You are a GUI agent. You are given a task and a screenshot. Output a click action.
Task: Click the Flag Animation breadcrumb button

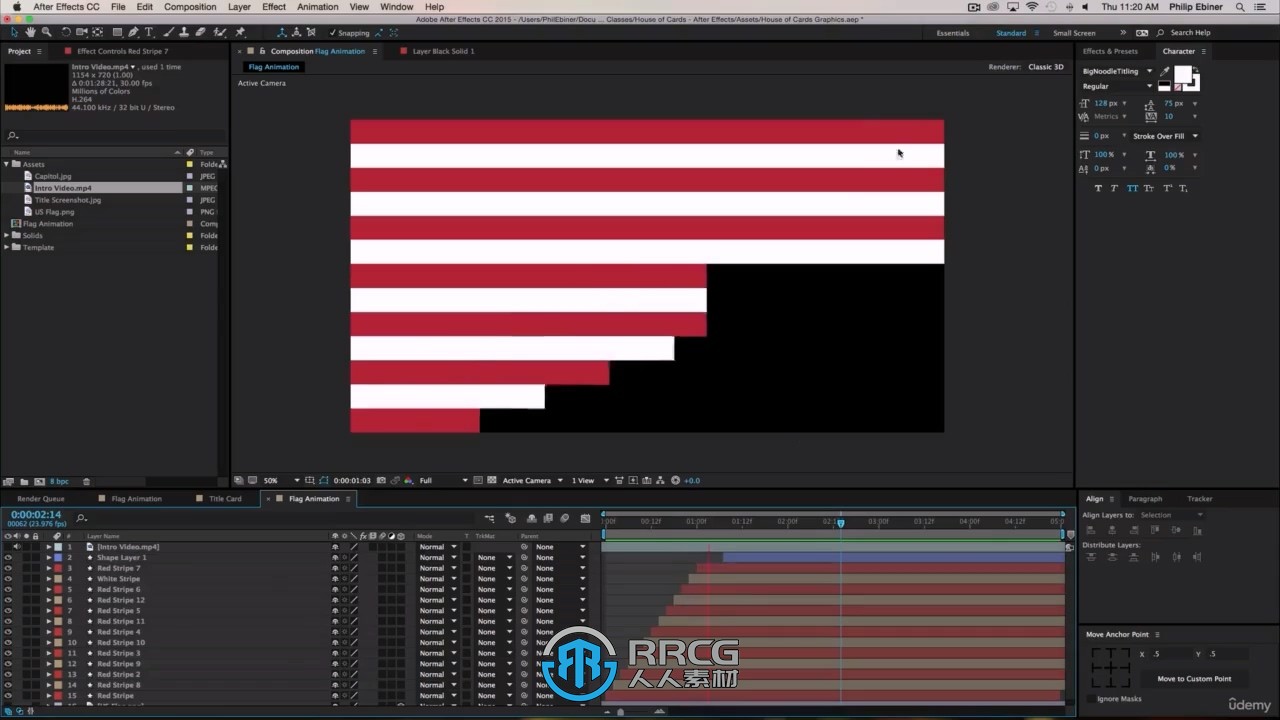point(273,67)
